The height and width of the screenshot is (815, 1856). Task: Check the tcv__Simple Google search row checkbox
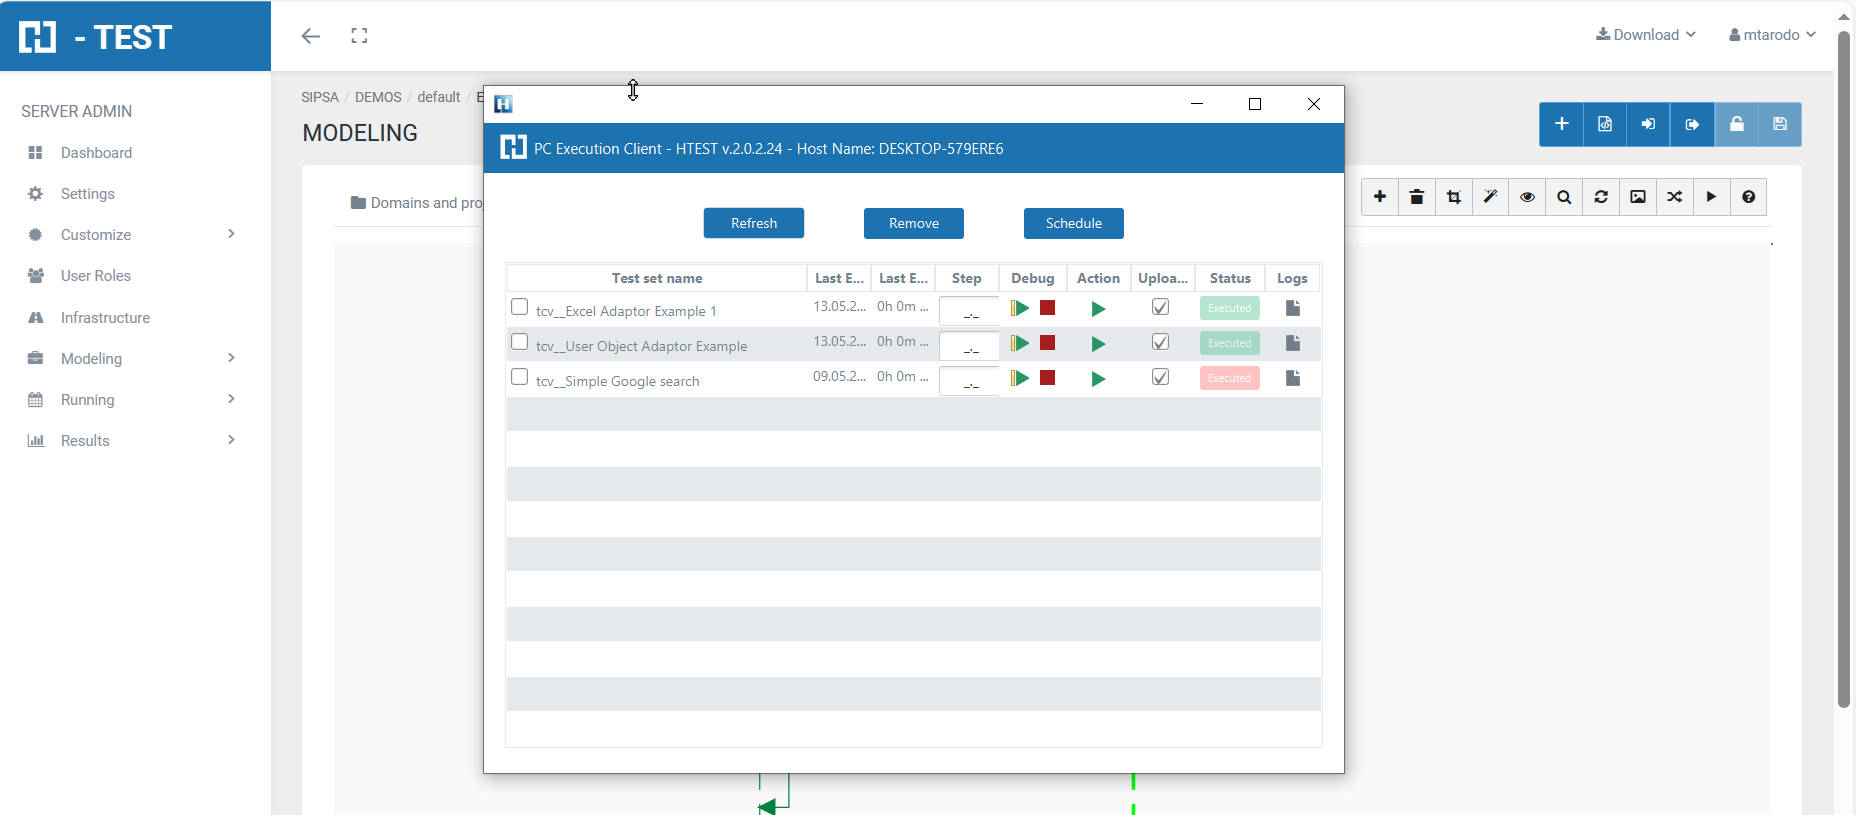(519, 377)
